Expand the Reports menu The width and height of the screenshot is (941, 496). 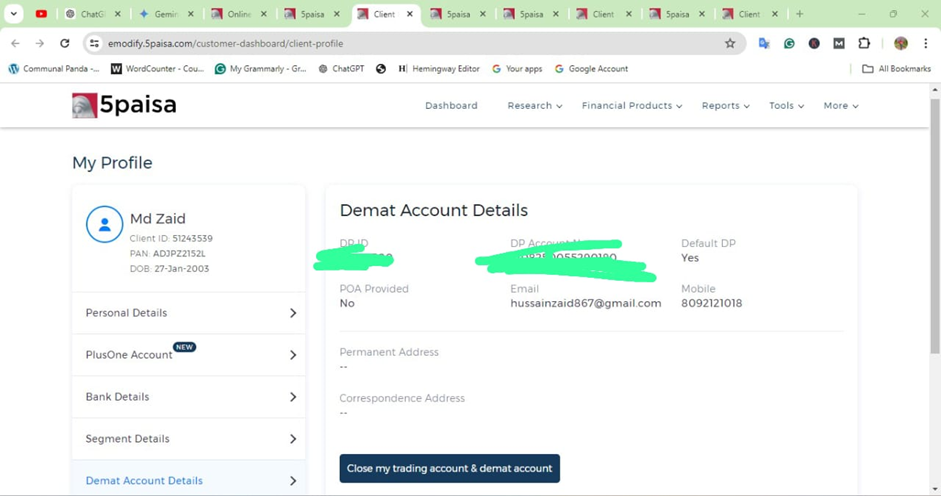(726, 106)
